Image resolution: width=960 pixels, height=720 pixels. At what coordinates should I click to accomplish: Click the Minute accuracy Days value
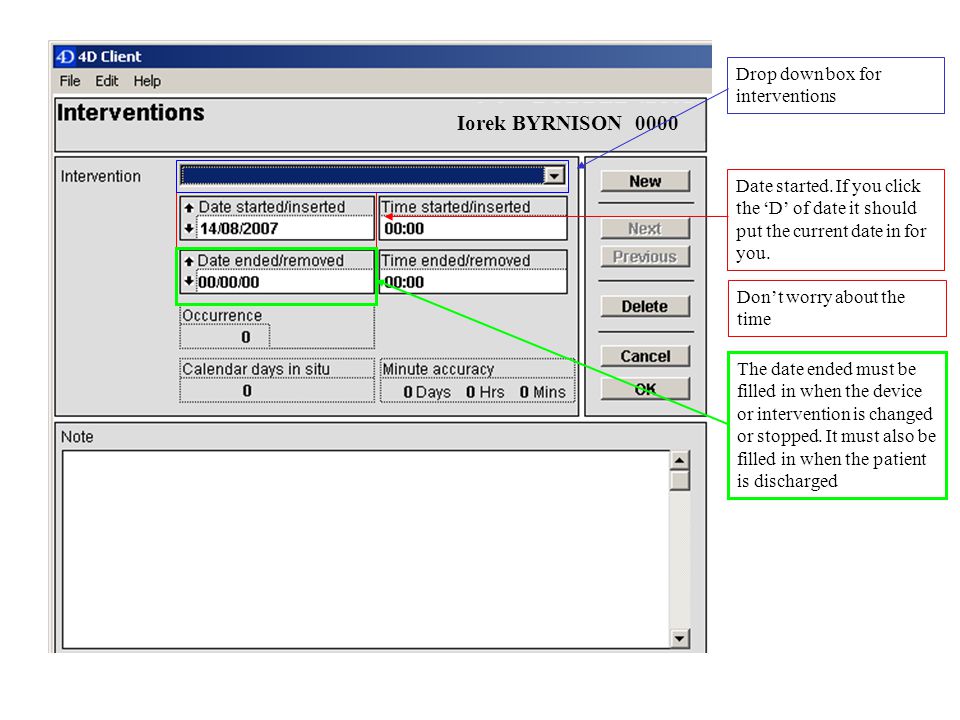408,392
